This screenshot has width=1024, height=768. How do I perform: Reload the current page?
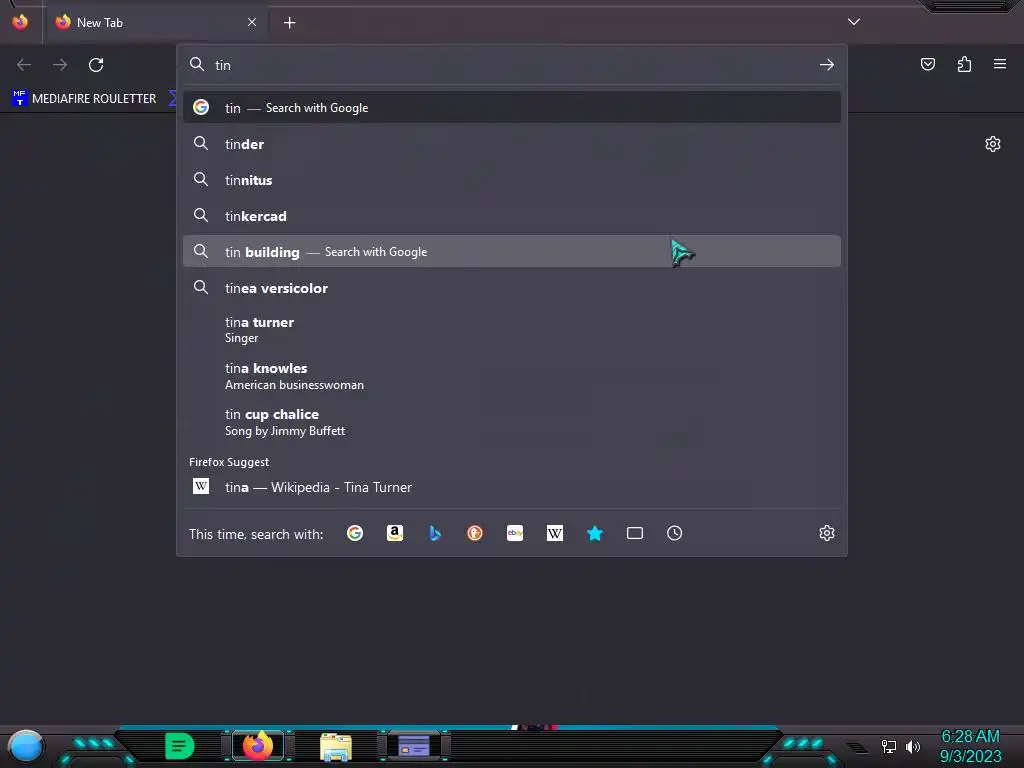point(96,65)
